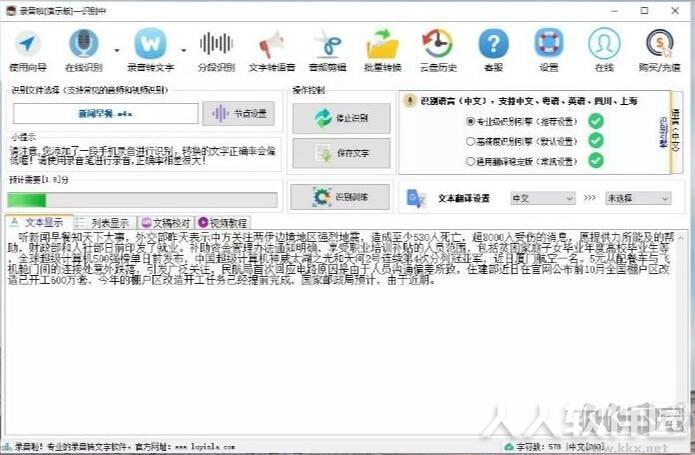Click green checkmark beside 高精度识别引擎
Screen dimensions: 695x455
coord(596,141)
